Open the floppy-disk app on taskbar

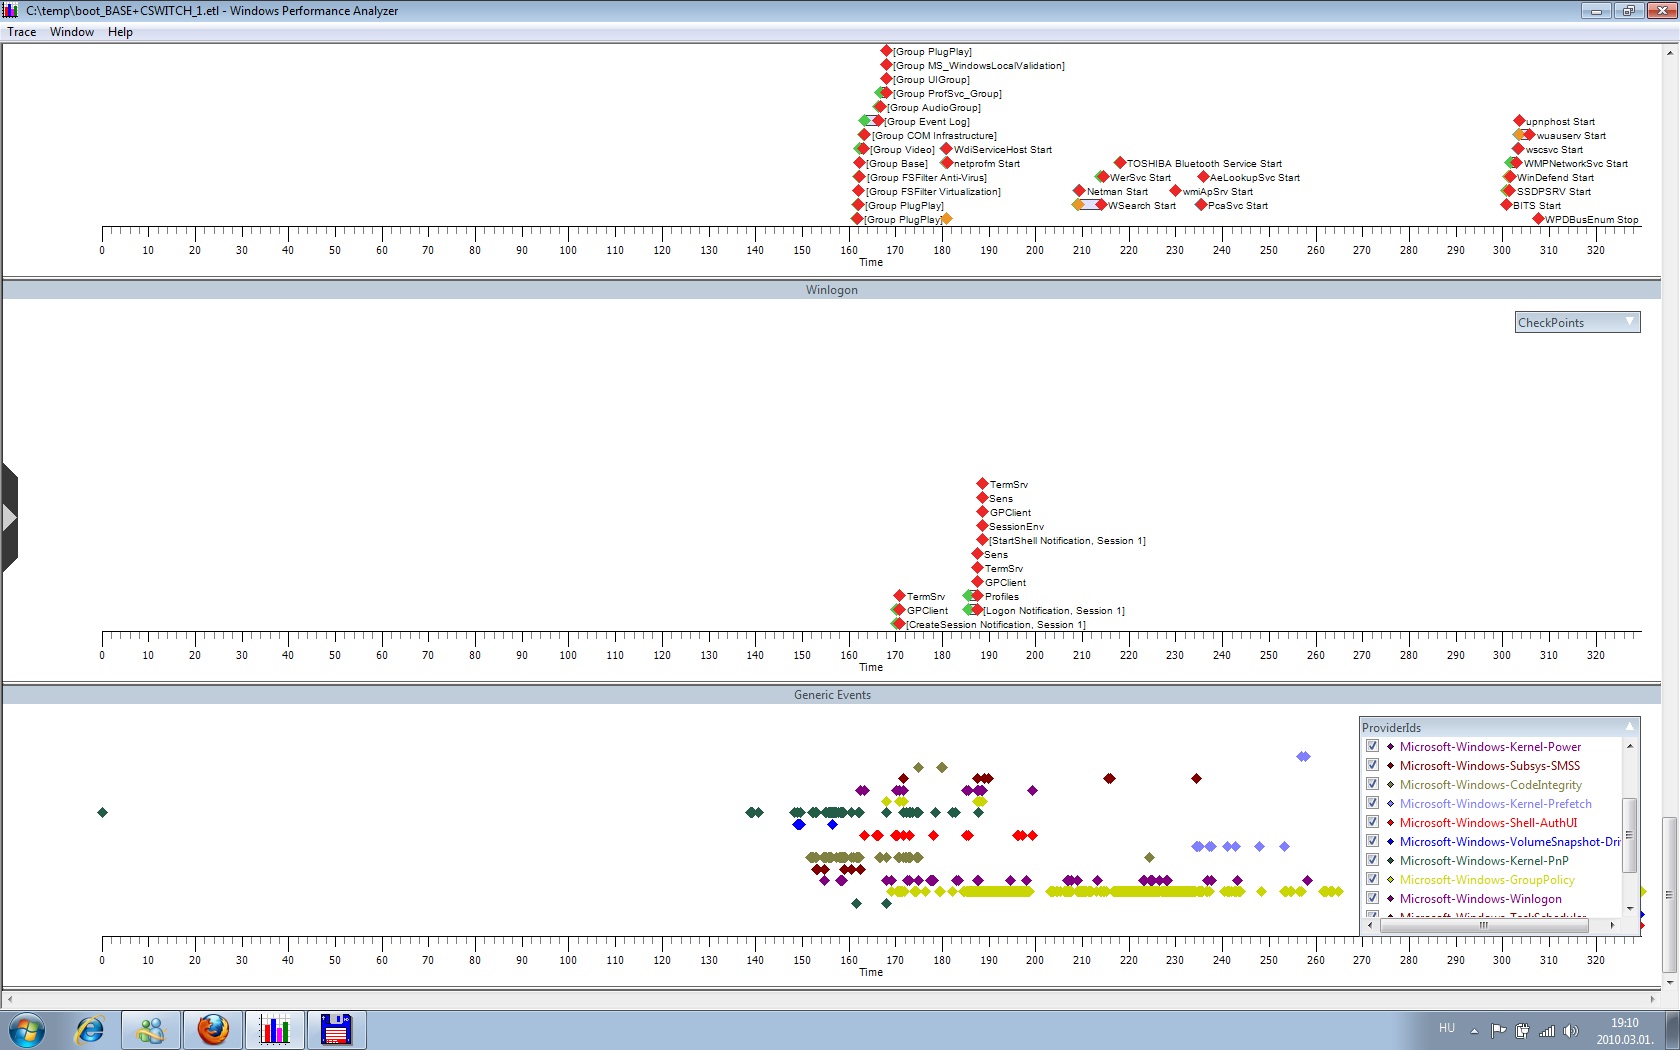point(337,1030)
